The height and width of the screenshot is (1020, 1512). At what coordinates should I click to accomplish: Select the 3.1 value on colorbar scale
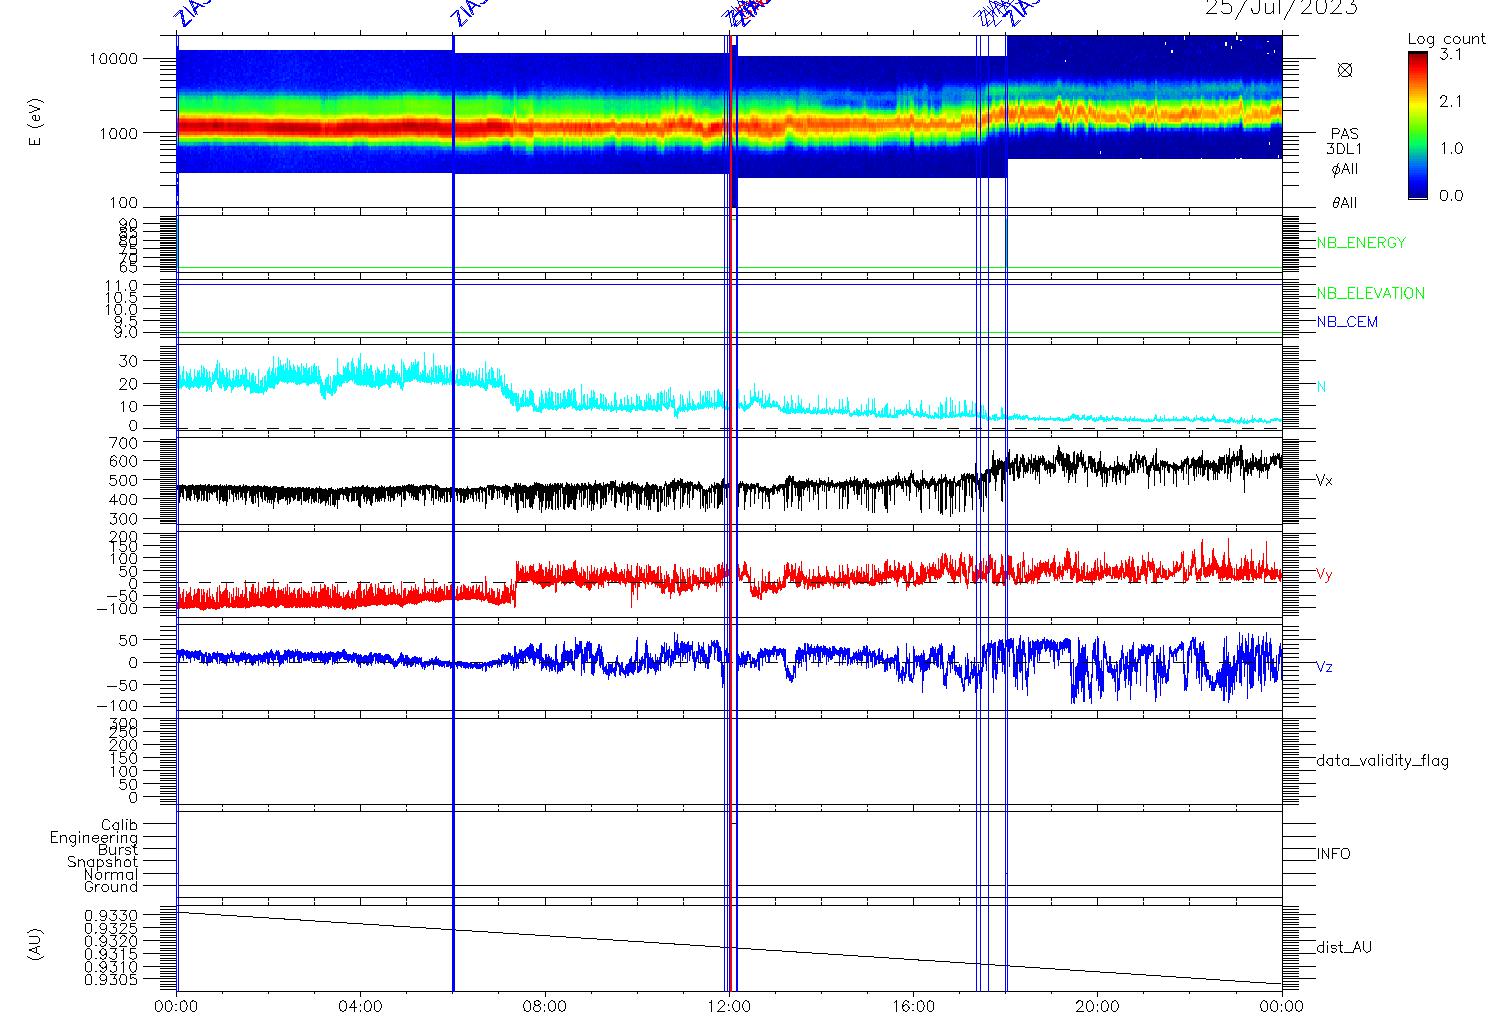coord(1450,55)
